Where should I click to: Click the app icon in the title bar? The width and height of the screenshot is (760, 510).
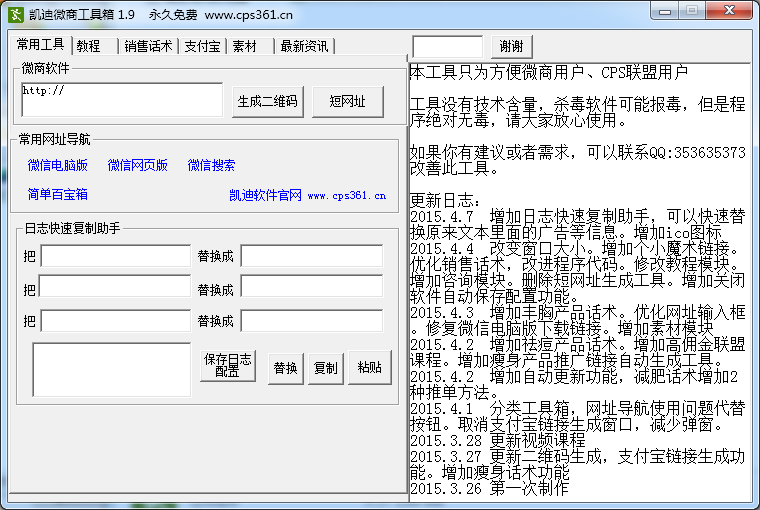17,14
